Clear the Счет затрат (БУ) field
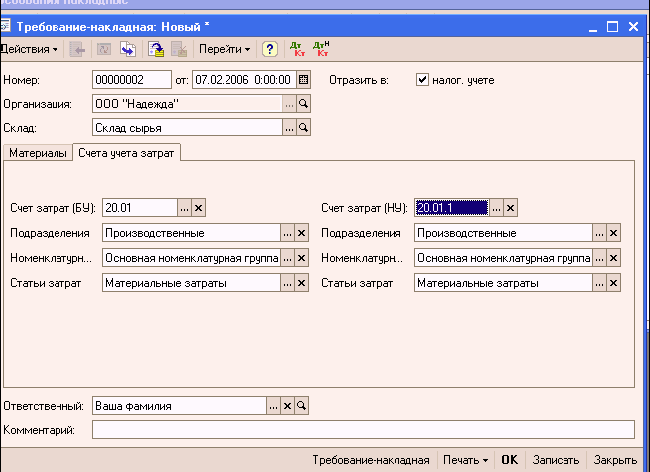650x472 pixels. 199,208
